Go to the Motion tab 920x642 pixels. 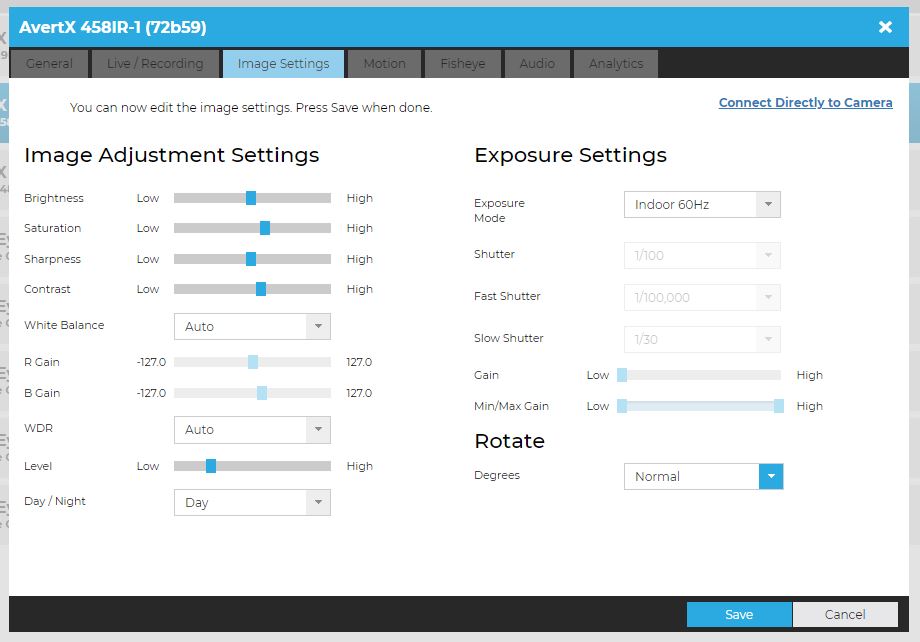pyautogui.click(x=384, y=63)
